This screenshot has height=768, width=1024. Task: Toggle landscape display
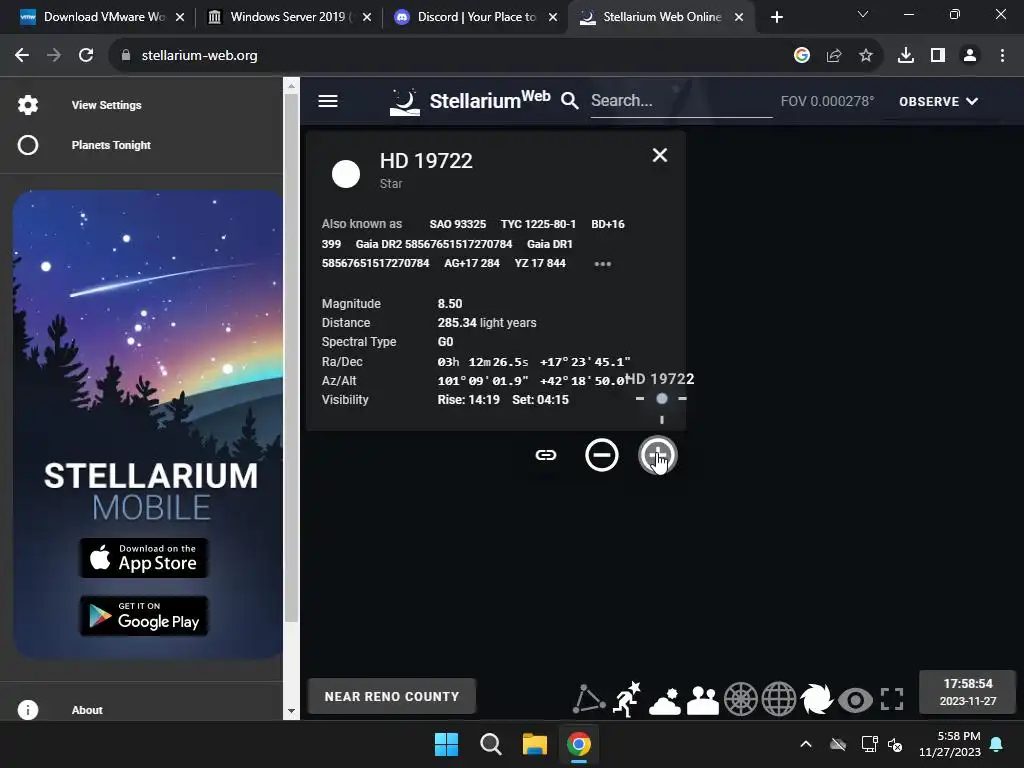point(703,700)
